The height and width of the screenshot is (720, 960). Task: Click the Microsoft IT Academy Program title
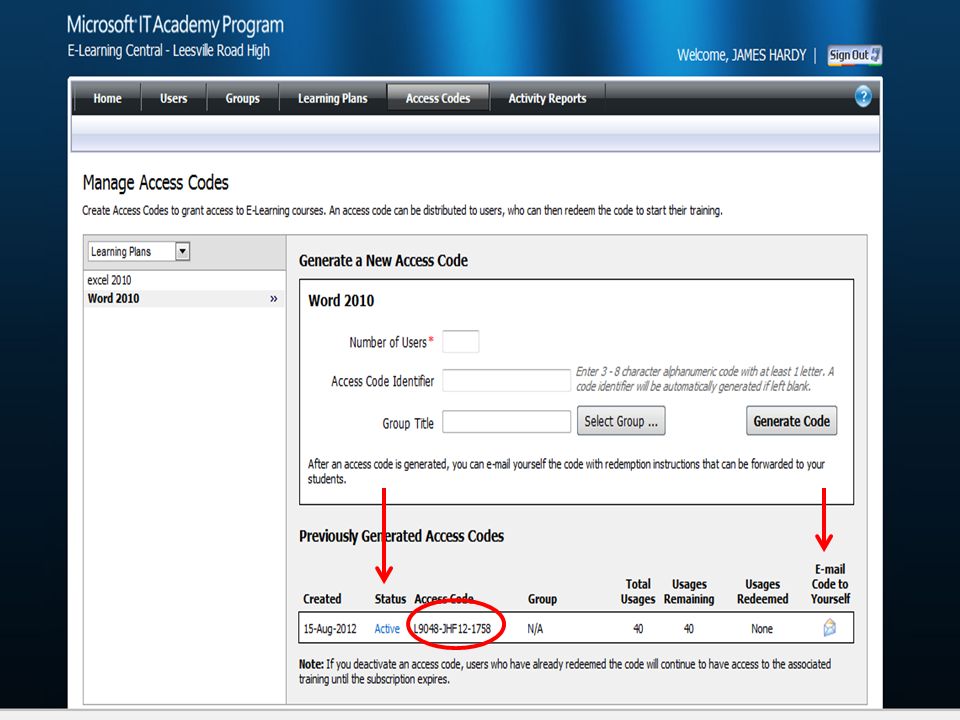(x=175, y=24)
